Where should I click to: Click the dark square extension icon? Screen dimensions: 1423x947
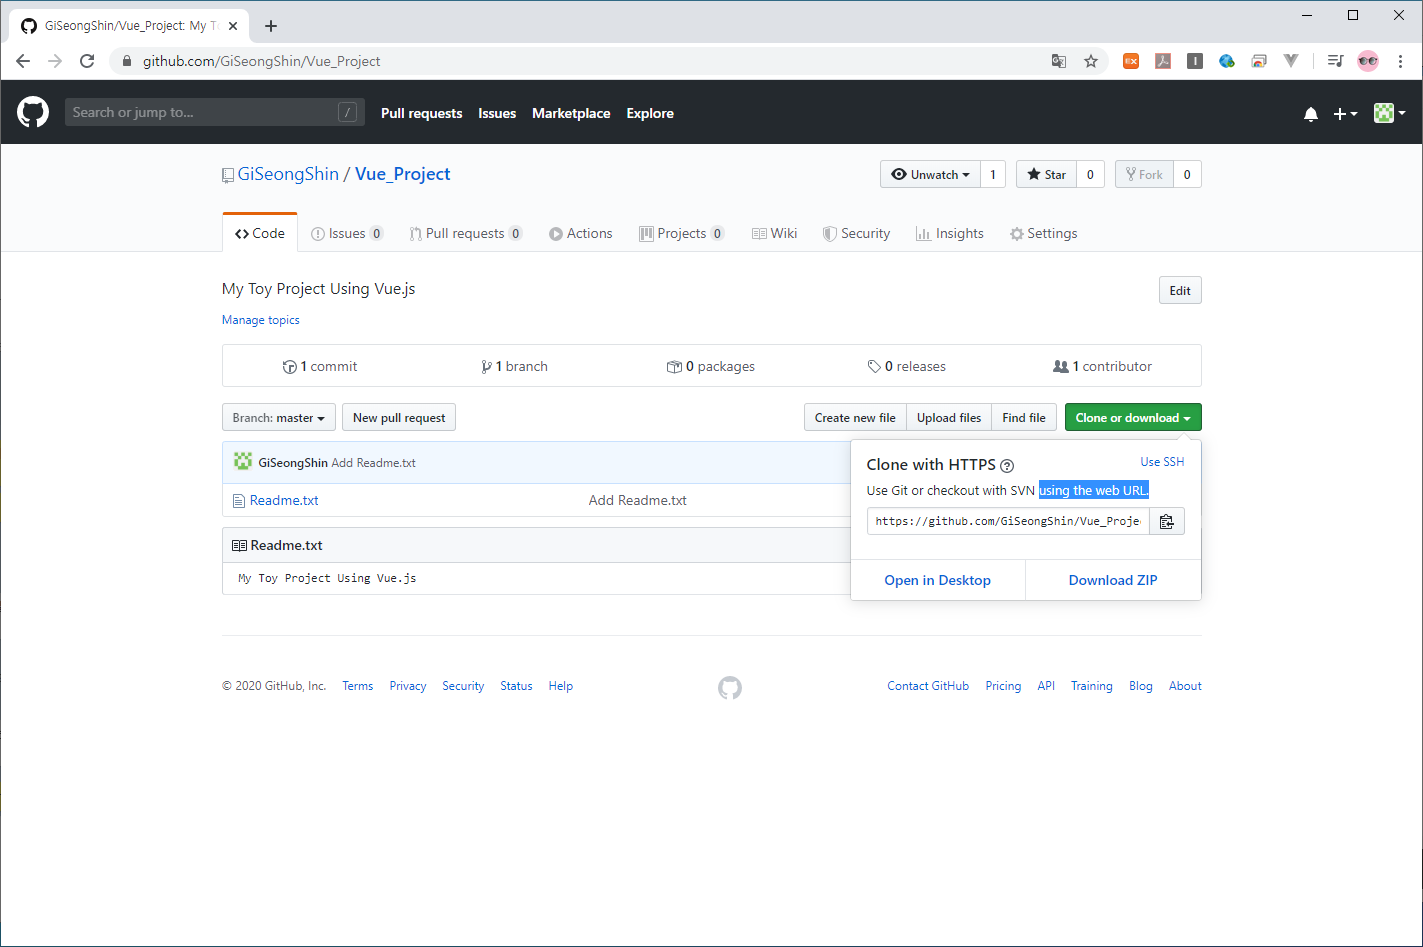(1195, 61)
